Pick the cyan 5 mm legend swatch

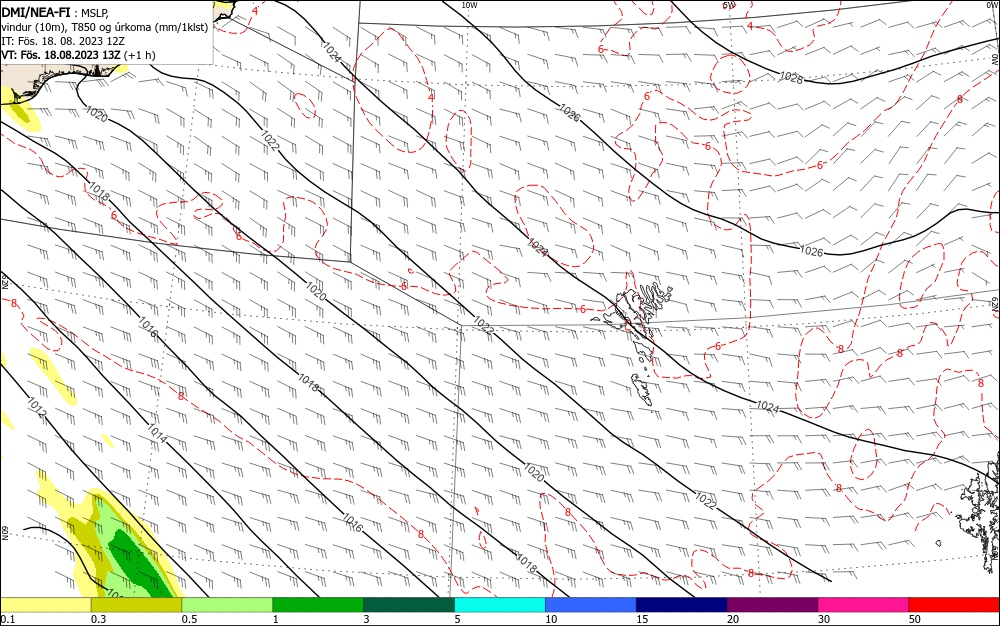500,605
